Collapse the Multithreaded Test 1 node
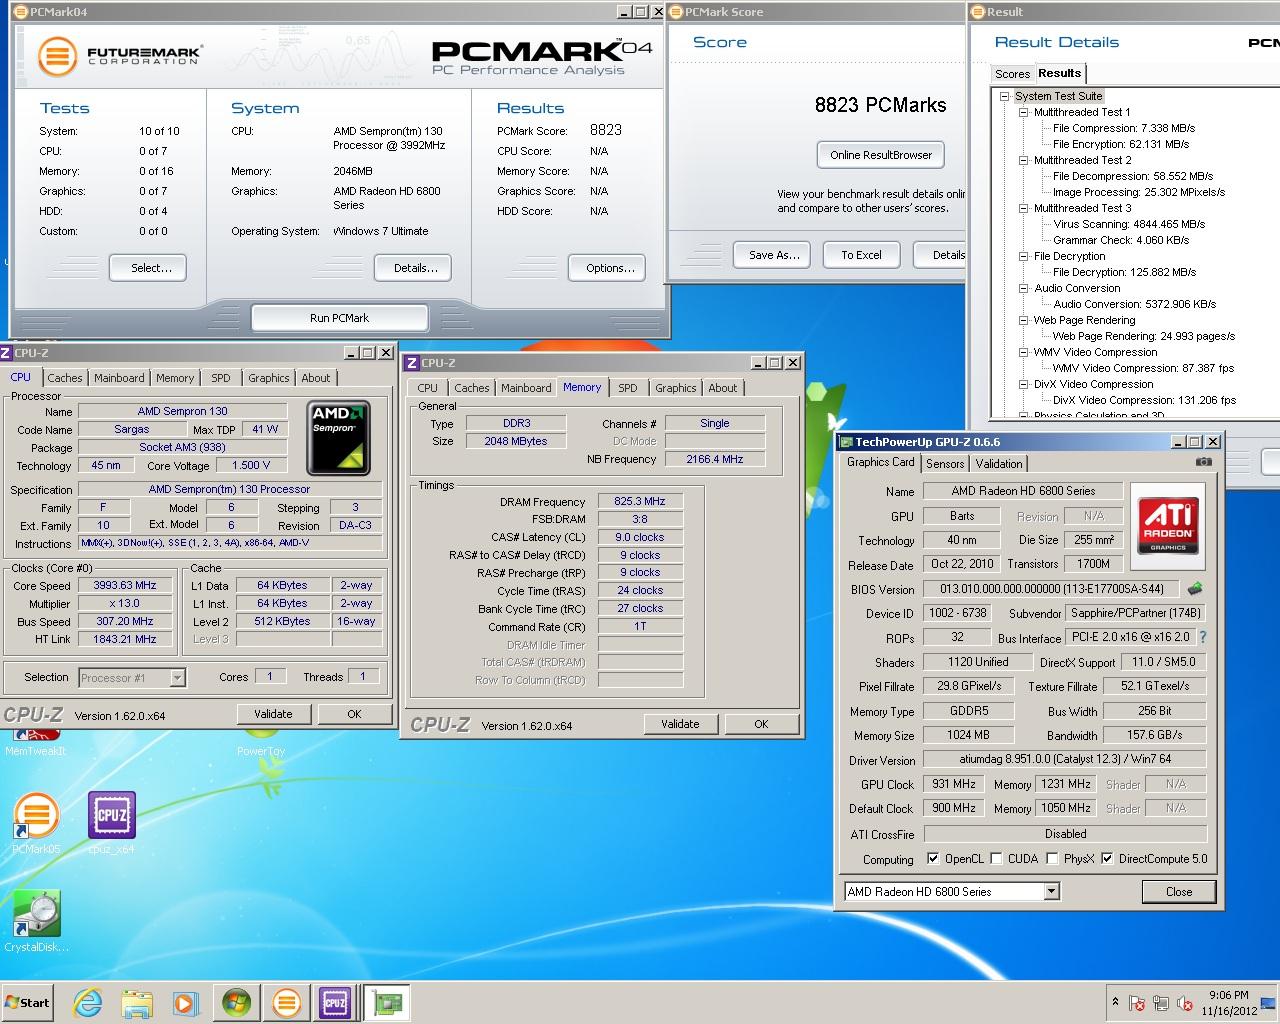This screenshot has height=1024, width=1280. click(1024, 112)
